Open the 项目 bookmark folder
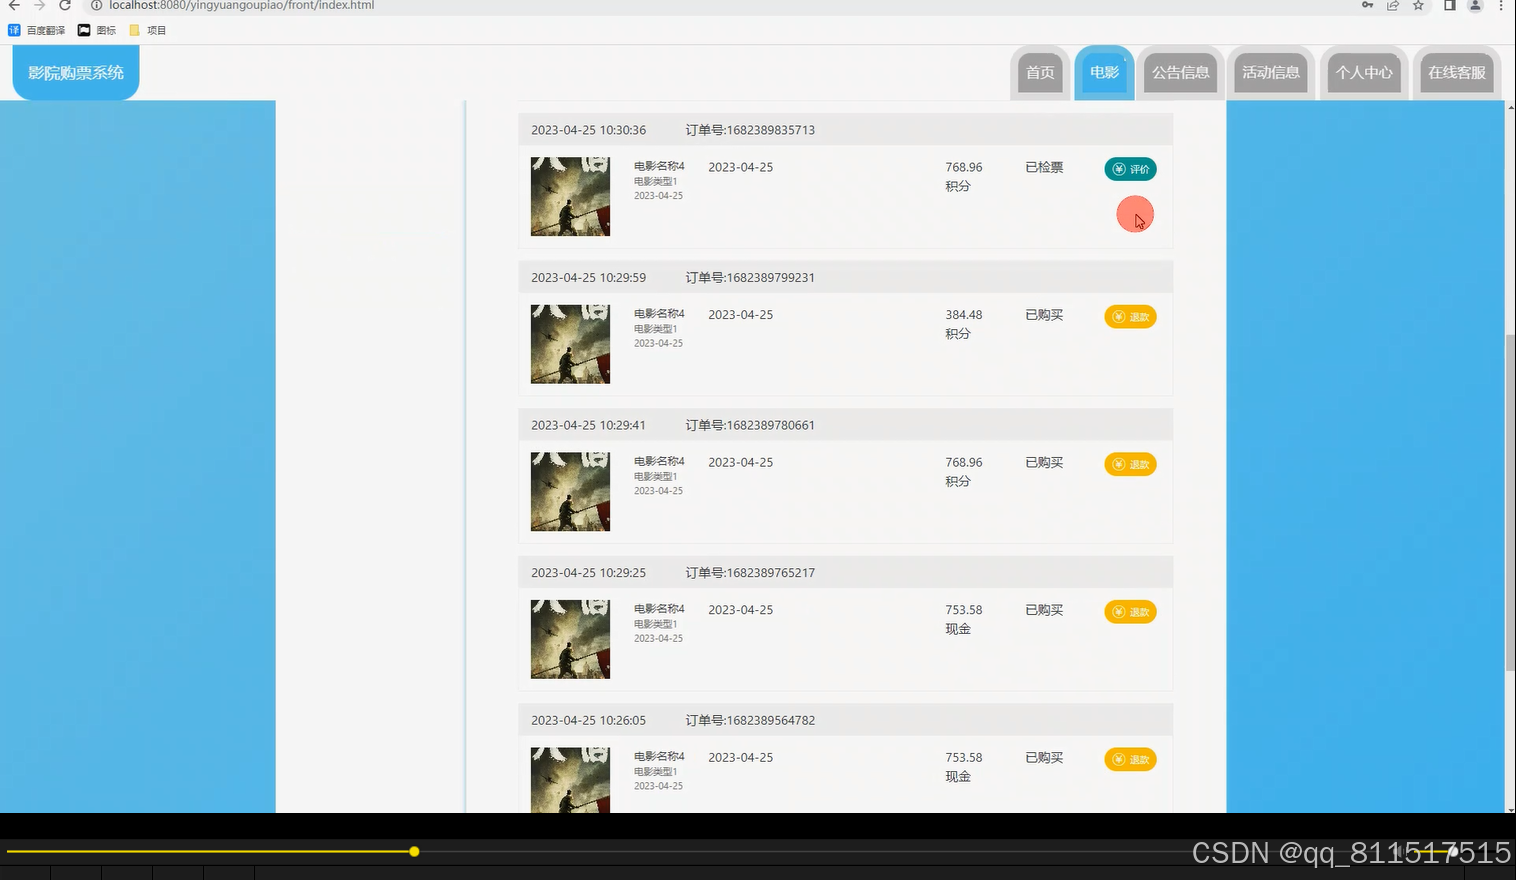 [147, 30]
